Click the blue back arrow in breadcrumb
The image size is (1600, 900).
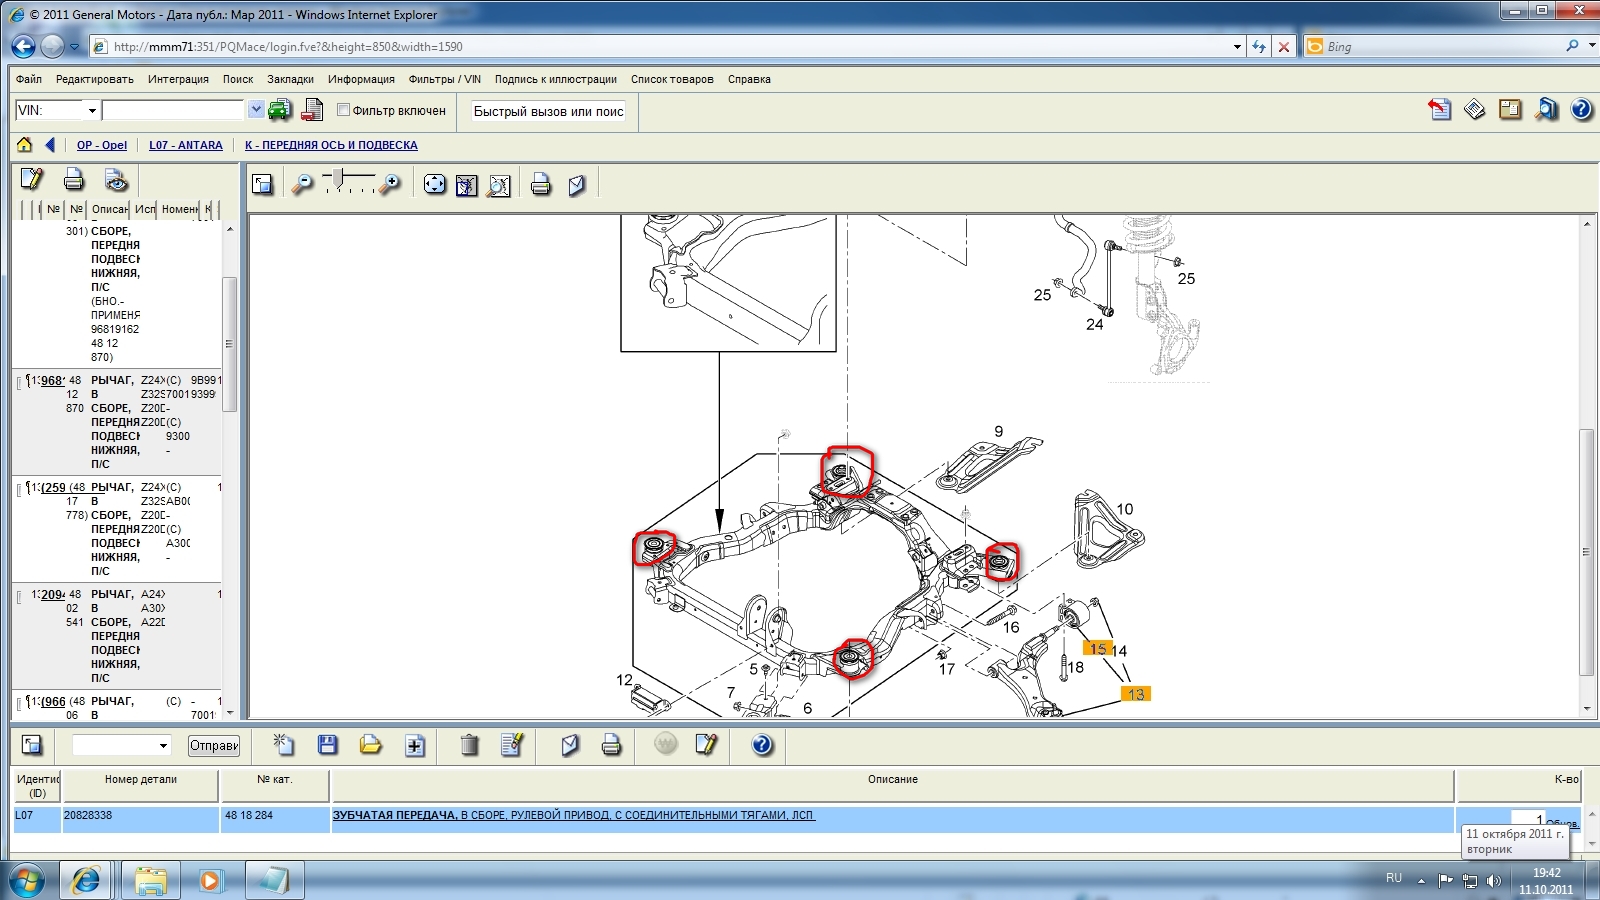tap(50, 145)
